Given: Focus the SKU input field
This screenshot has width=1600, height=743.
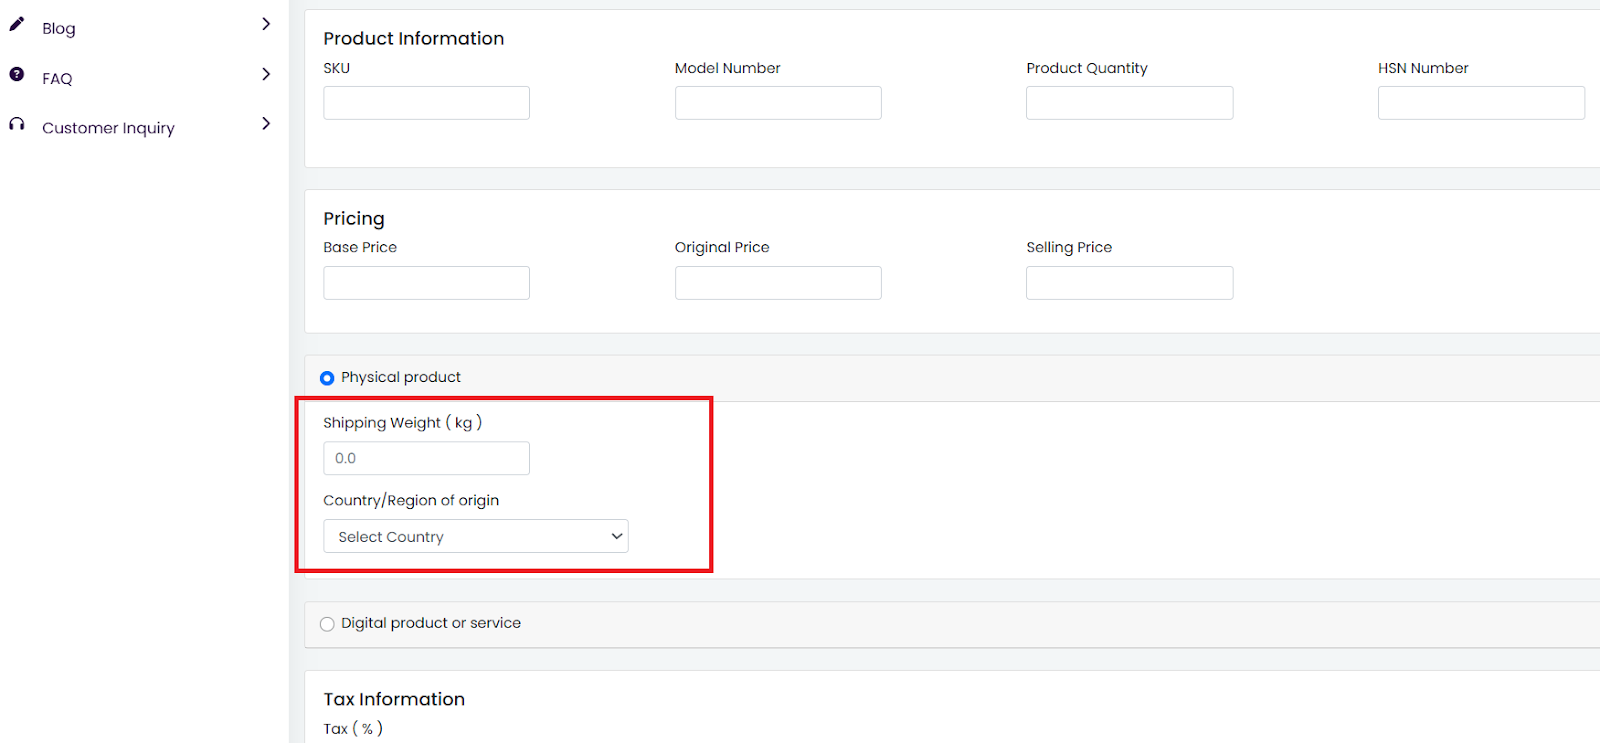Looking at the screenshot, I should (426, 103).
